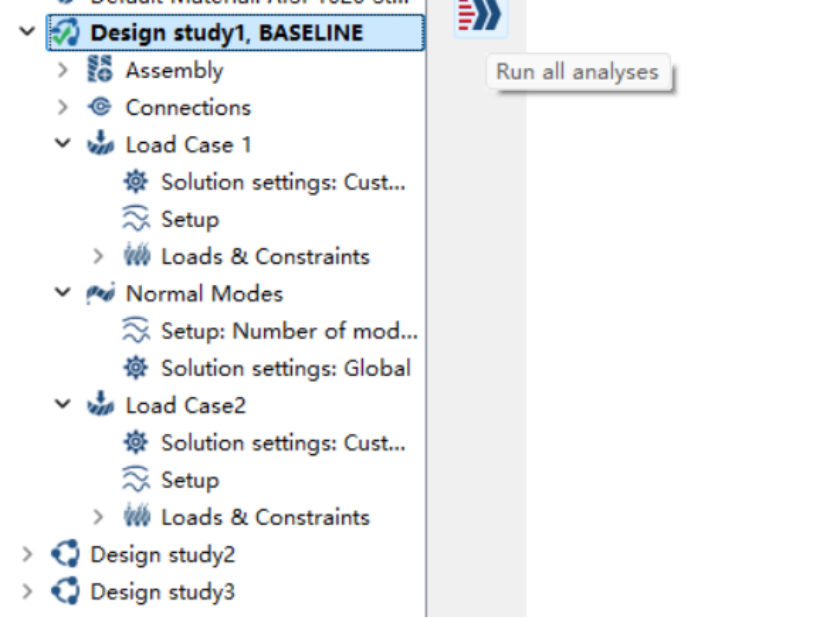Viewport: 831px width, 618px height.
Task: Click Loads & Constraints icon under Load Case2
Action: point(137,516)
